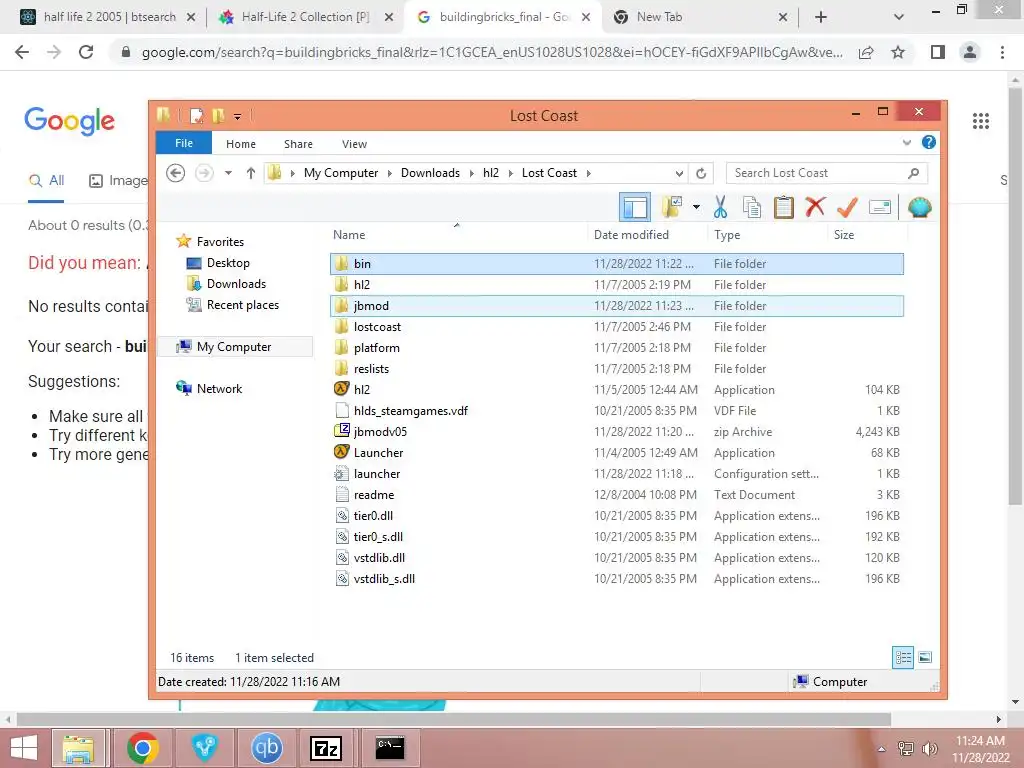Bookmark this page with the star icon
This screenshot has width=1024, height=768.
tap(898, 52)
